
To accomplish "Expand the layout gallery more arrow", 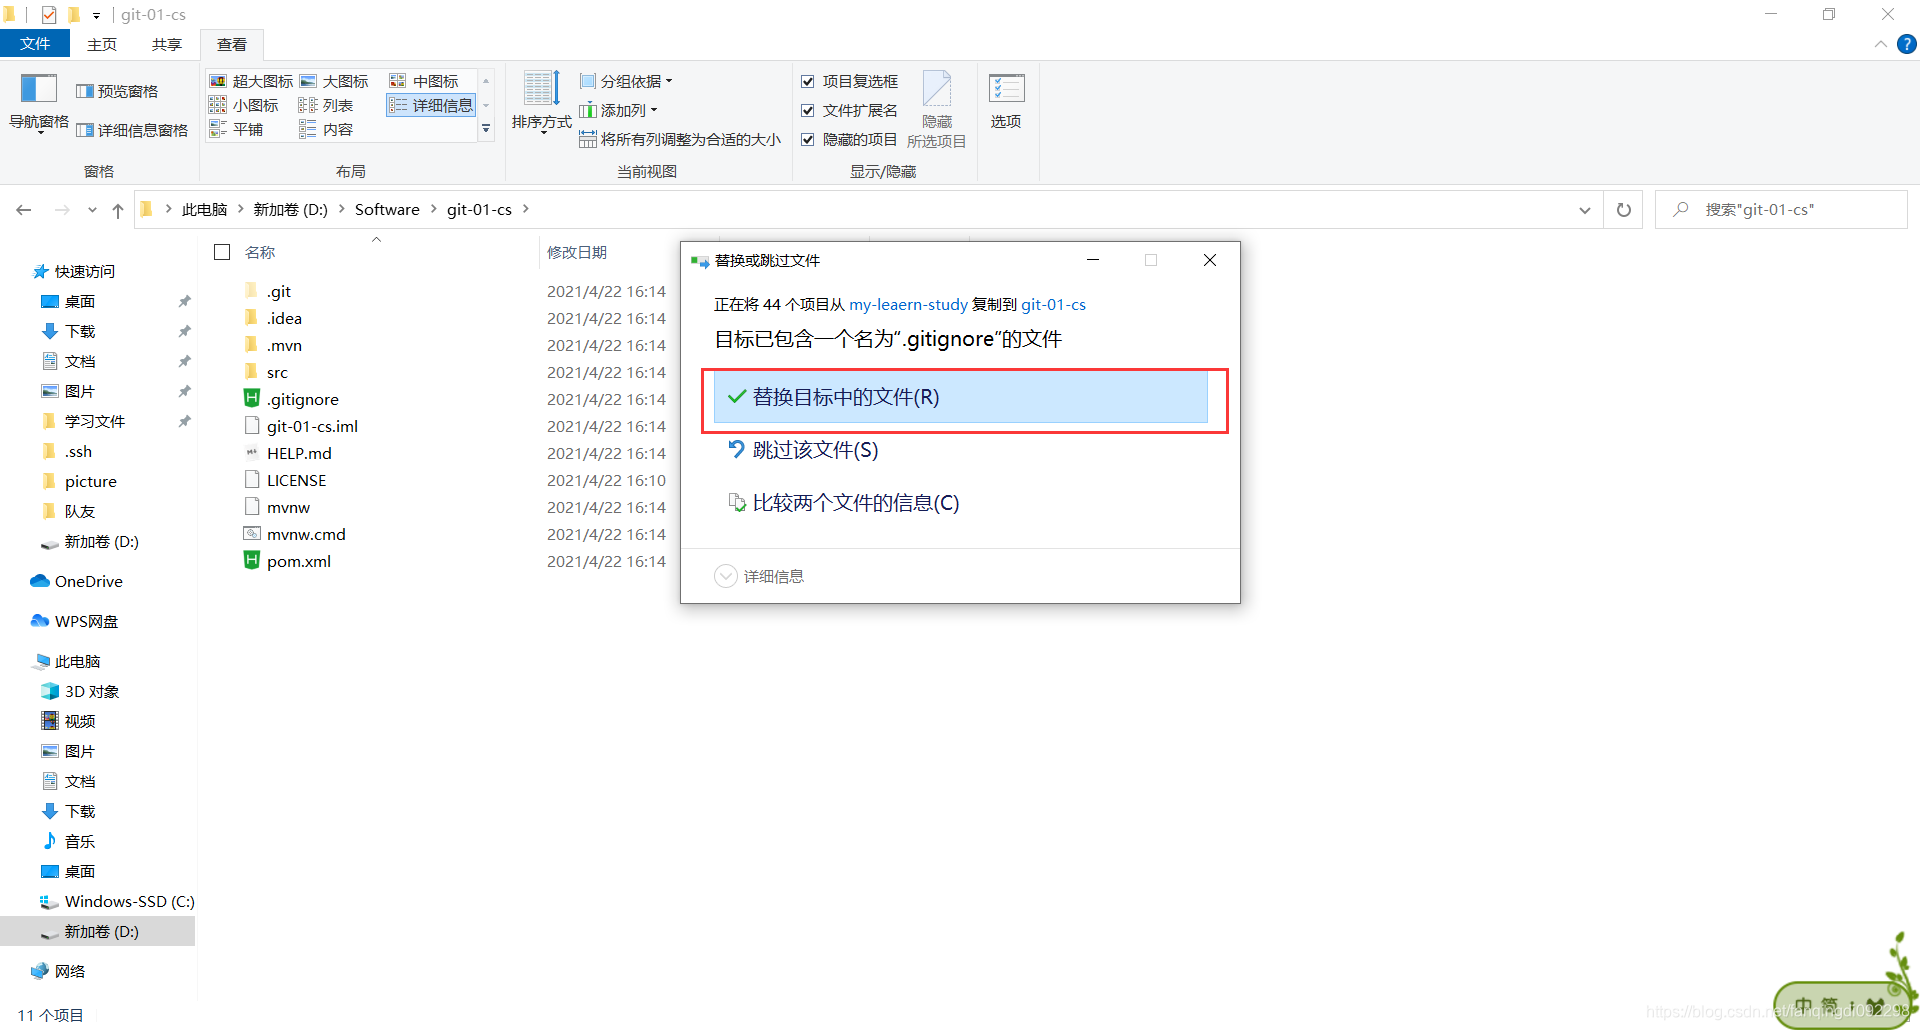I will 486,129.
